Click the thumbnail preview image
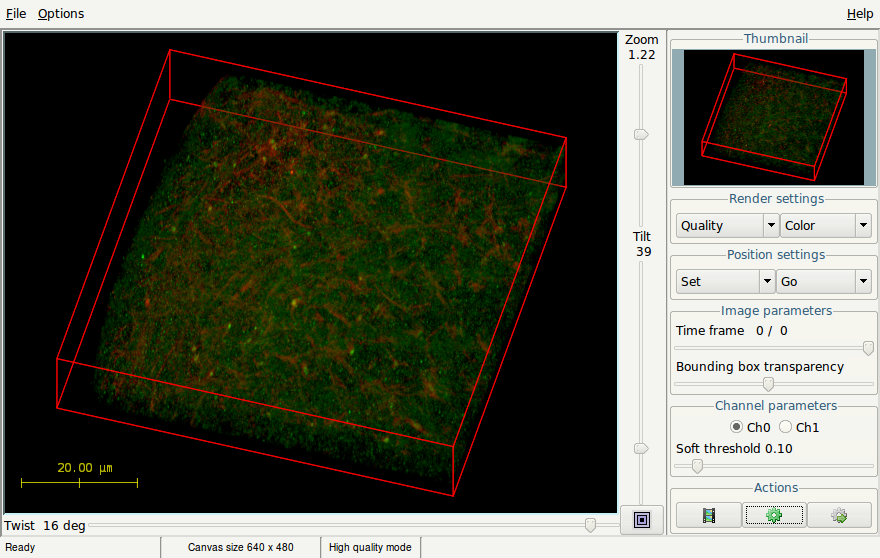Screen dimensions: 880x558 pos(774,117)
